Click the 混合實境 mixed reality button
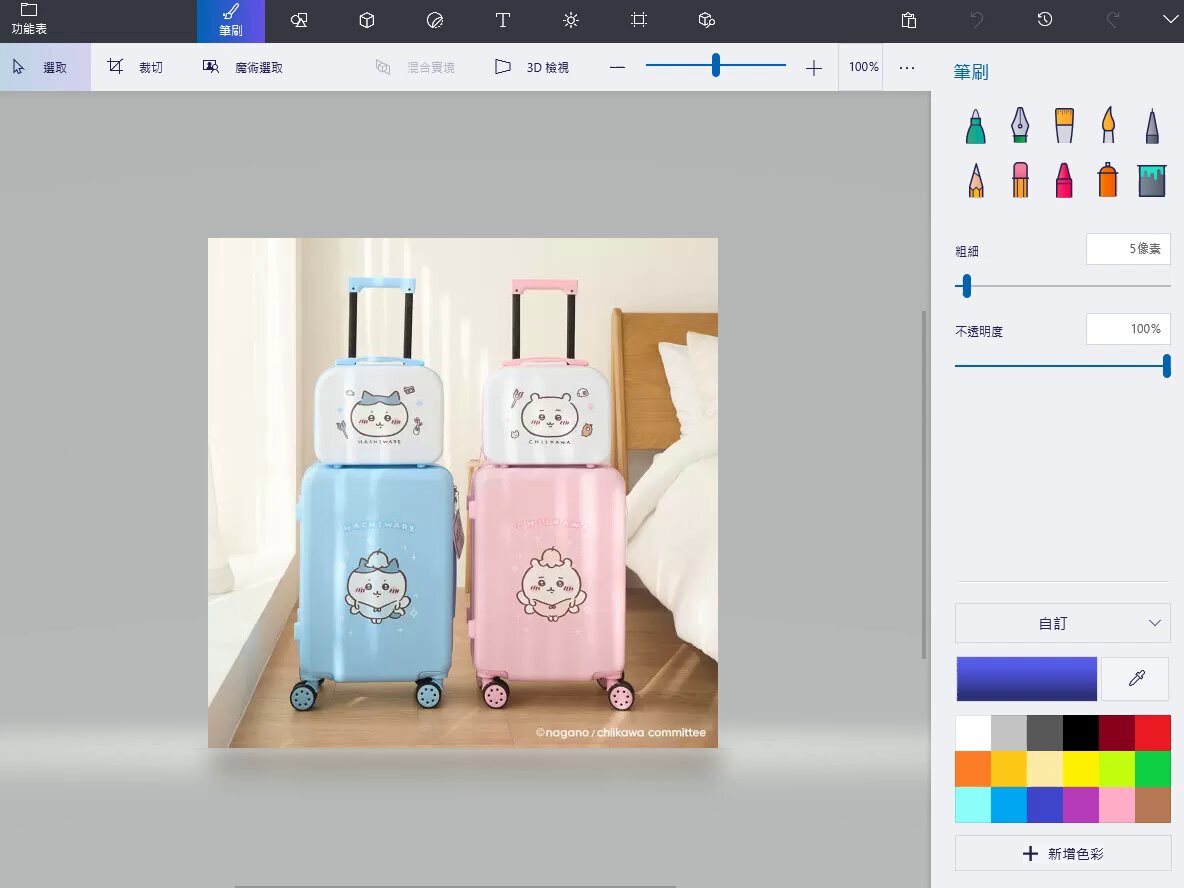The height and width of the screenshot is (888, 1184). pos(415,67)
